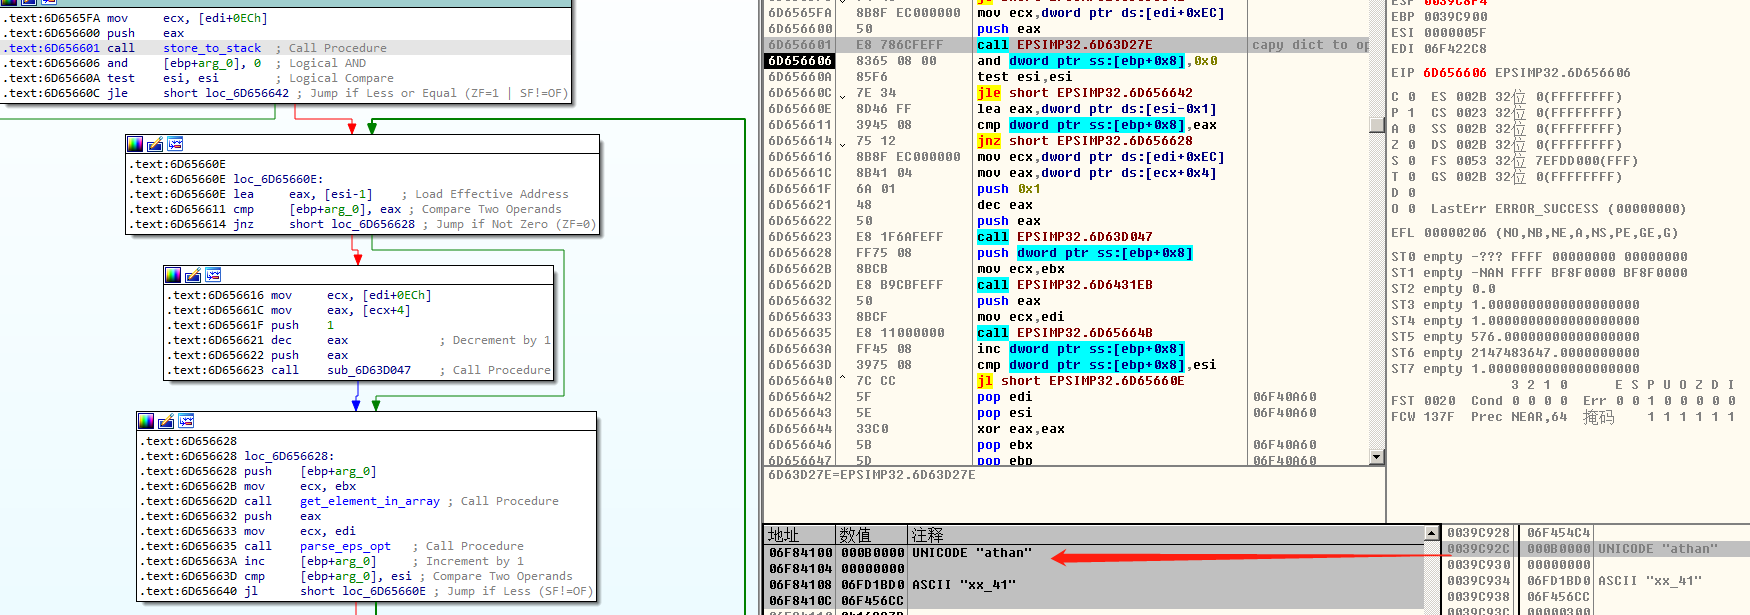
Task: Click edit icon on loc_6D65660E node
Action: tap(155, 144)
